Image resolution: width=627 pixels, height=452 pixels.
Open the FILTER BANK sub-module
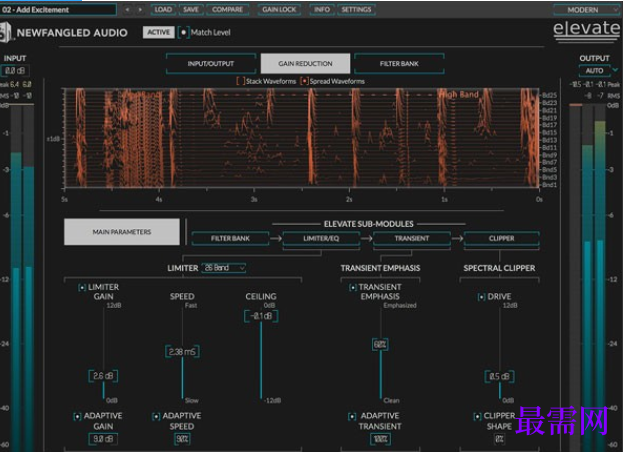pyautogui.click(x=230, y=238)
